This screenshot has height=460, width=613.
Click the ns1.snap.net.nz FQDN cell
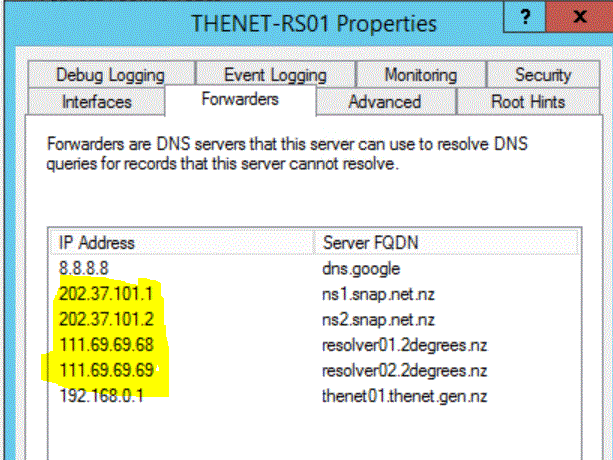(378, 294)
